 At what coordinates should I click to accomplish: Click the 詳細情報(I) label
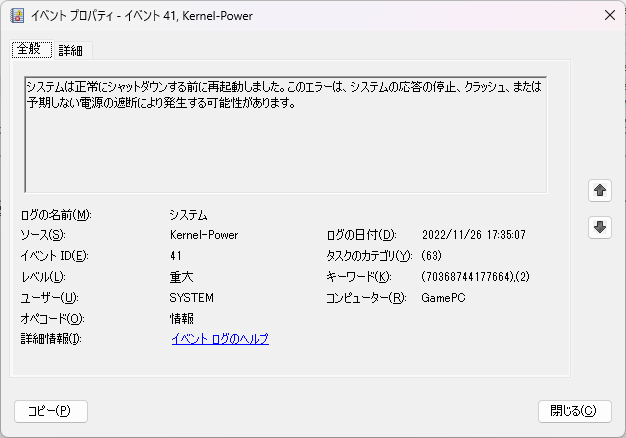click(51, 339)
